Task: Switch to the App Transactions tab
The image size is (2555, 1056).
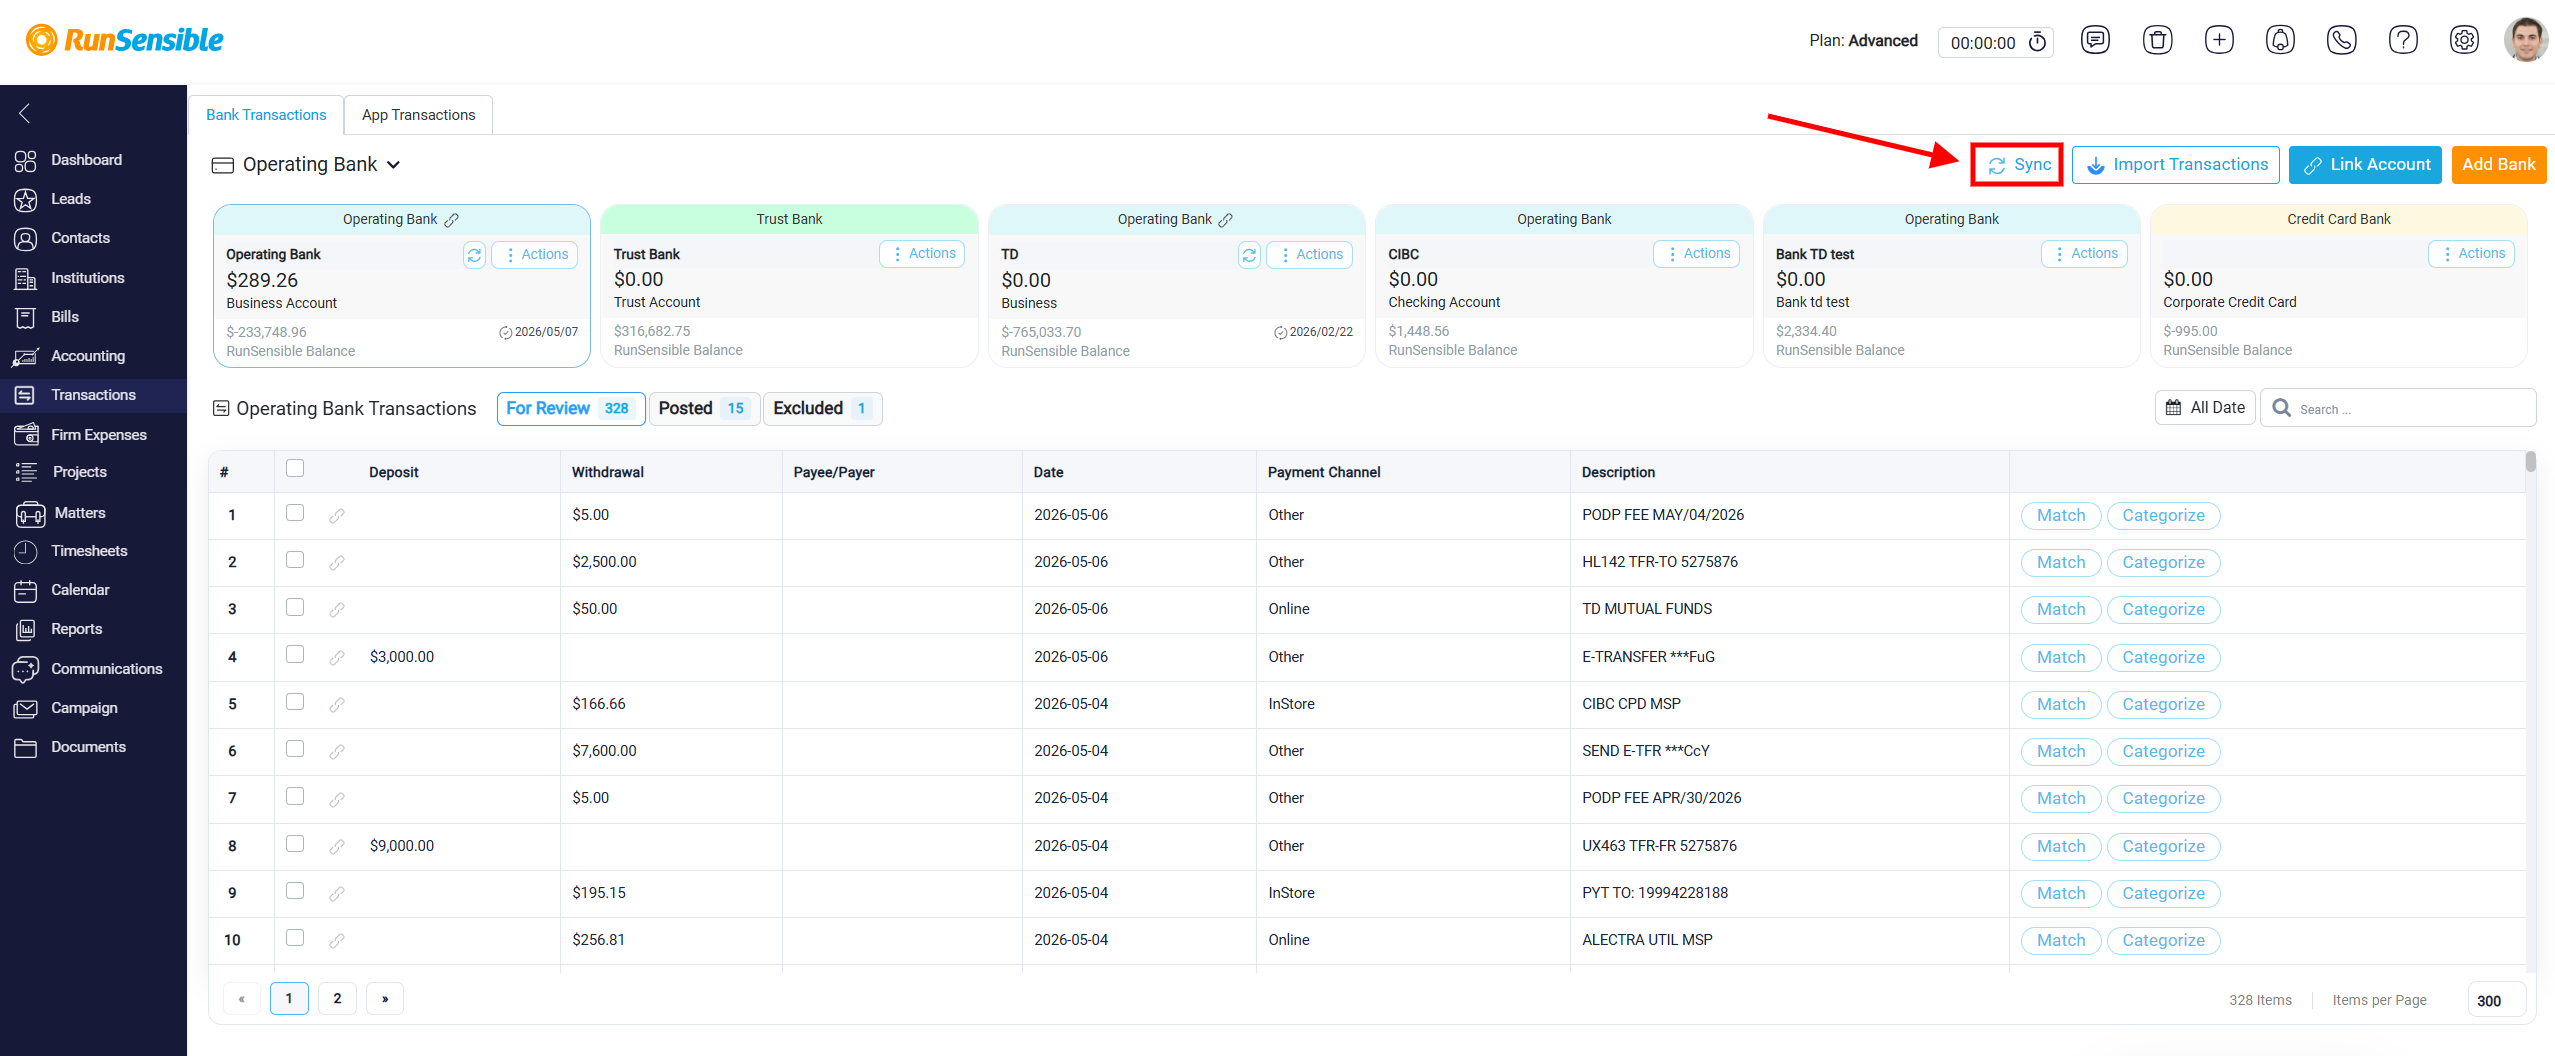Action: [418, 115]
